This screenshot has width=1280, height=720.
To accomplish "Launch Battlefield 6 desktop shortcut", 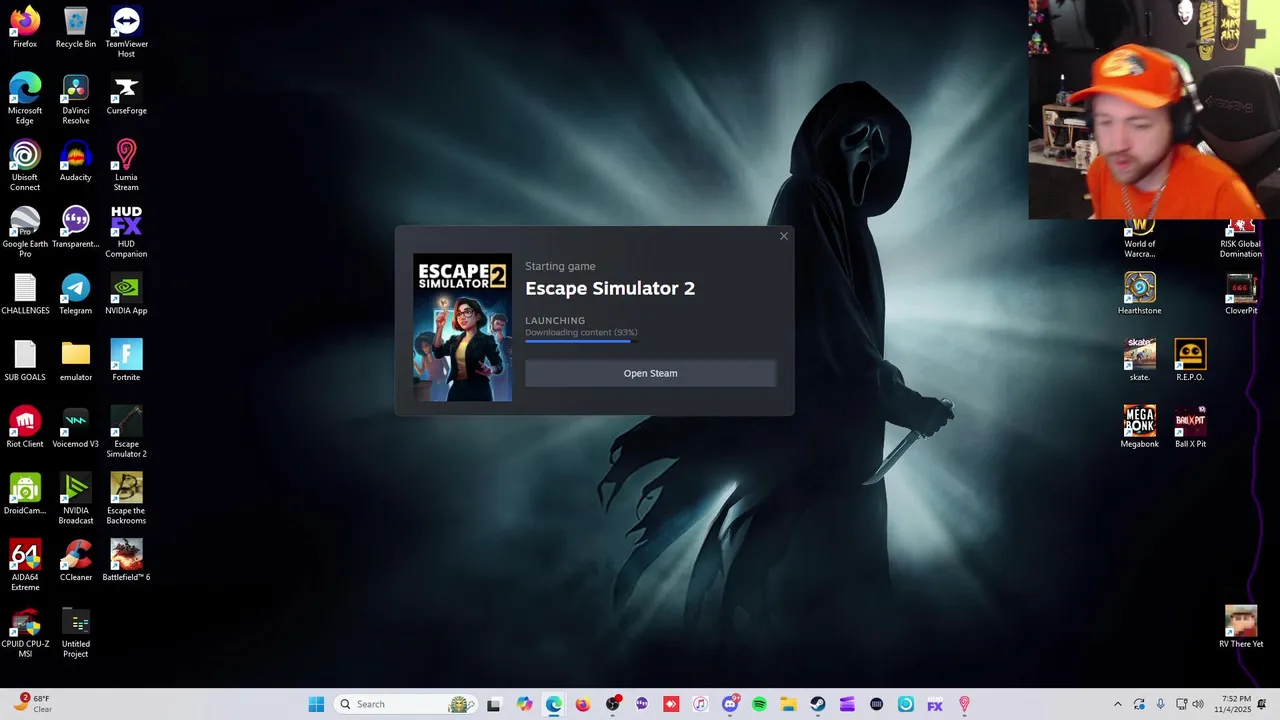I will (126, 560).
